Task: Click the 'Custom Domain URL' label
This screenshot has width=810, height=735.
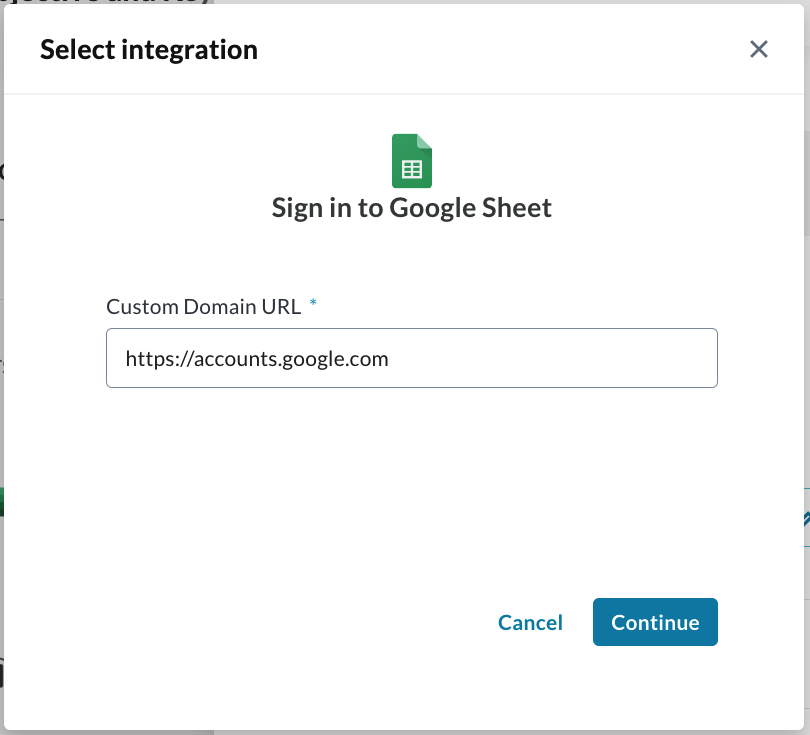Action: 204,307
